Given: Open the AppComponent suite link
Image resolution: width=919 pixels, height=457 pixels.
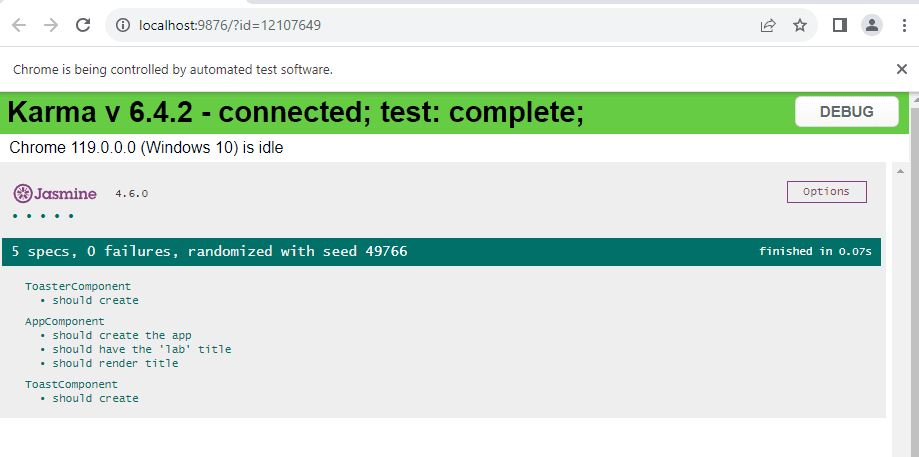Looking at the screenshot, I should tap(65, 321).
